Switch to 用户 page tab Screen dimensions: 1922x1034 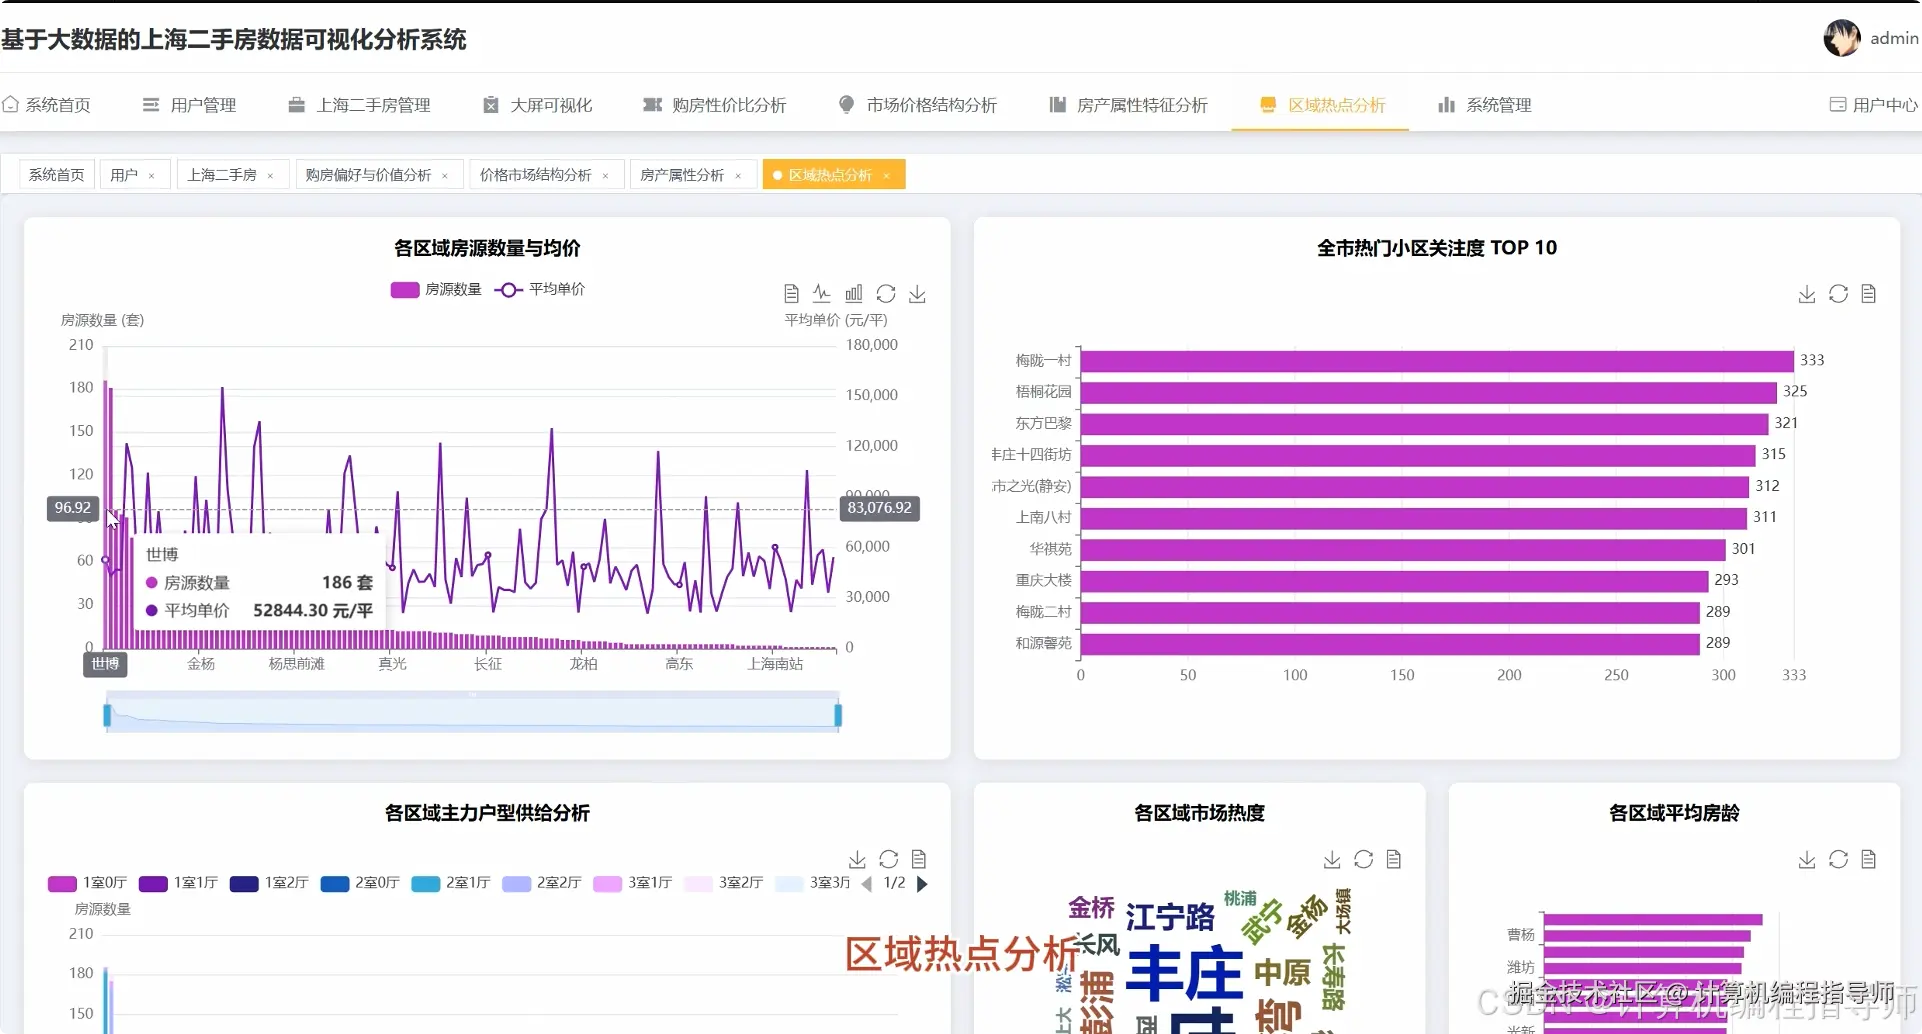tap(124, 175)
